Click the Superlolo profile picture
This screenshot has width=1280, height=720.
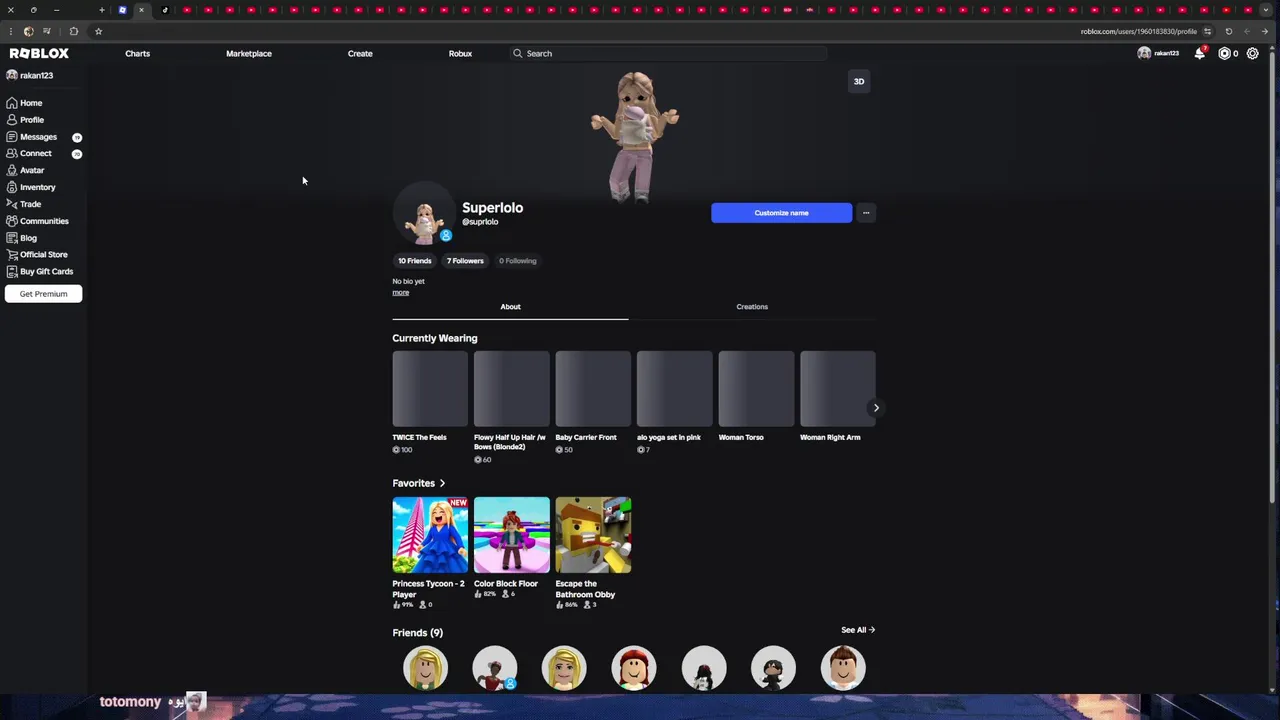coord(424,215)
